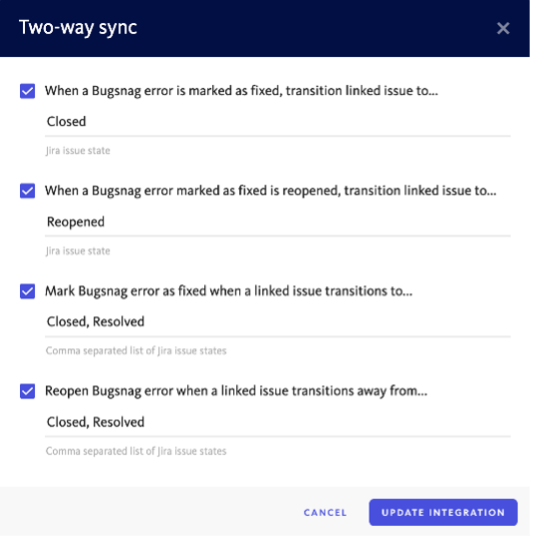
Task: Click the comma separated list hint under Reopen Bugsnag
Action: click(136, 451)
